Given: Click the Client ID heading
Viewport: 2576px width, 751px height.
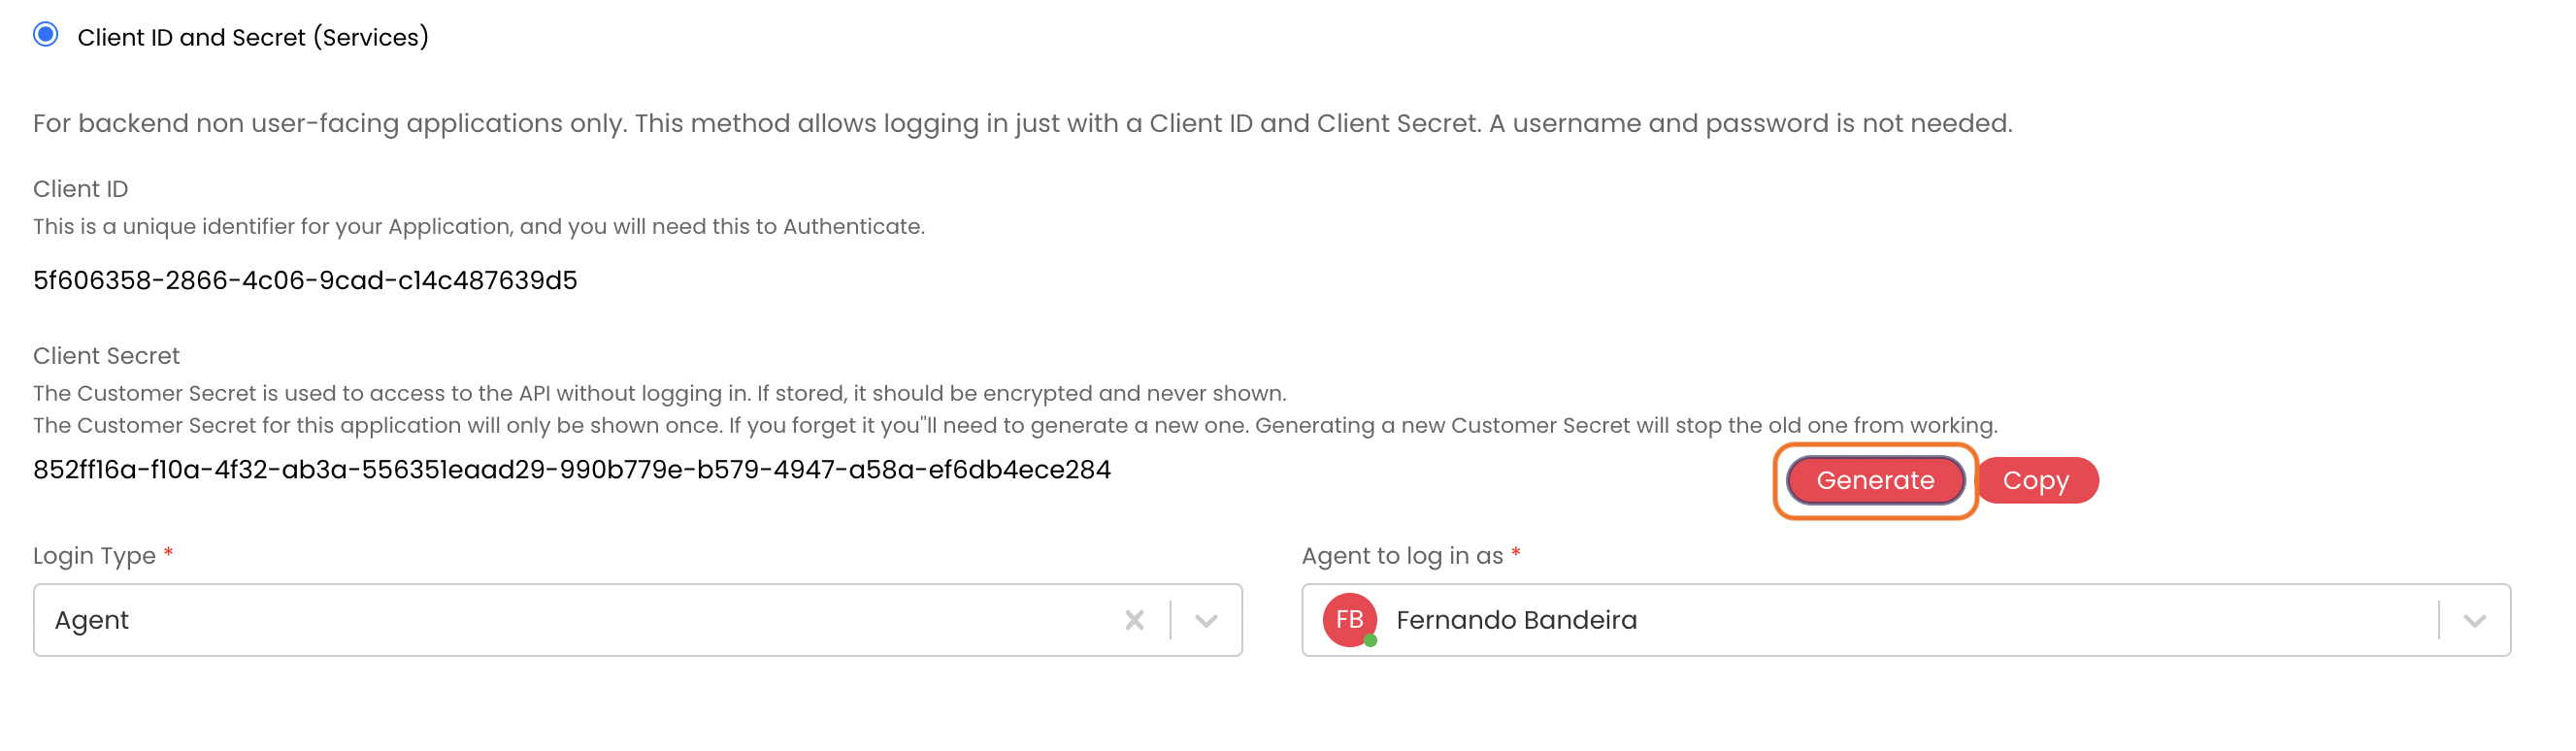Looking at the screenshot, I should point(80,189).
